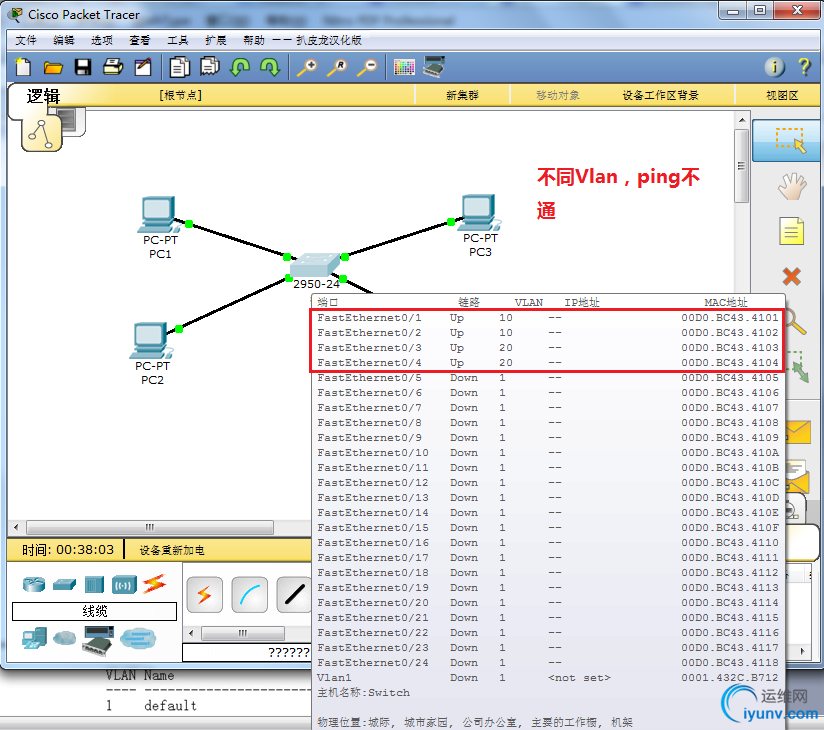Open a file with the folder icon
824x730 pixels.
(x=53, y=67)
